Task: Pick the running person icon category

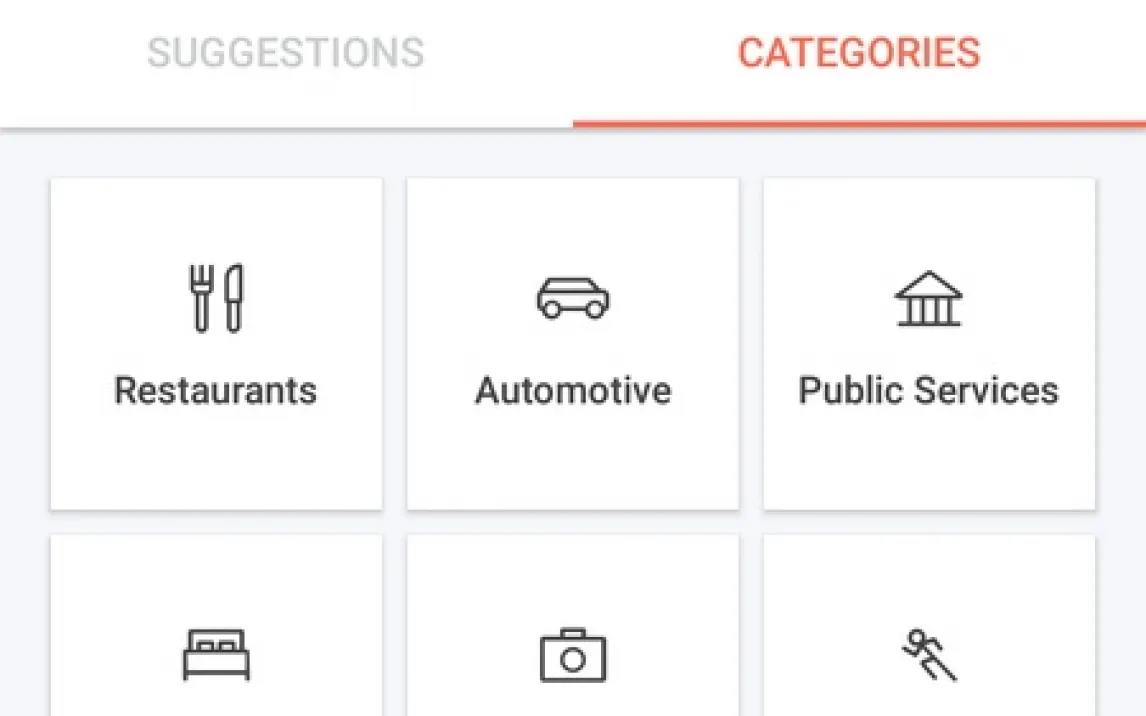Action: pyautogui.click(x=929, y=655)
